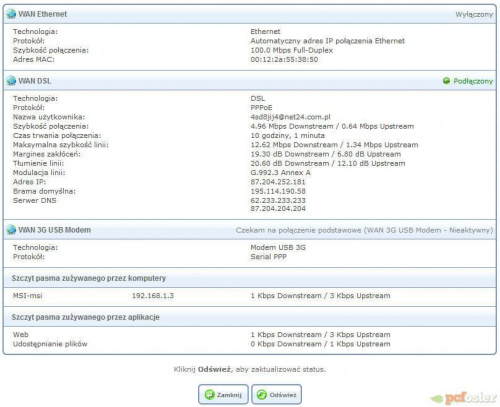Refresh status using the Odśwież button
Viewport: 500px width, 407px height.
(x=276, y=395)
